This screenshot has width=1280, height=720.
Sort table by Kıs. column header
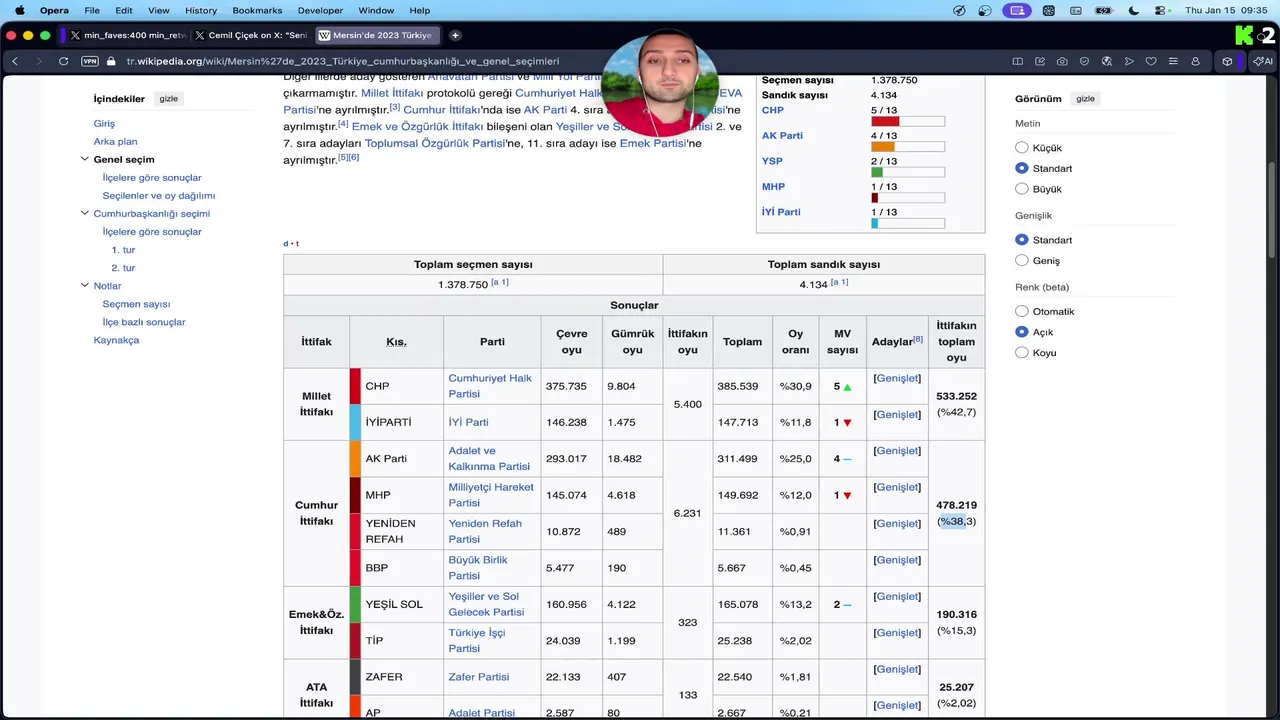tap(396, 342)
